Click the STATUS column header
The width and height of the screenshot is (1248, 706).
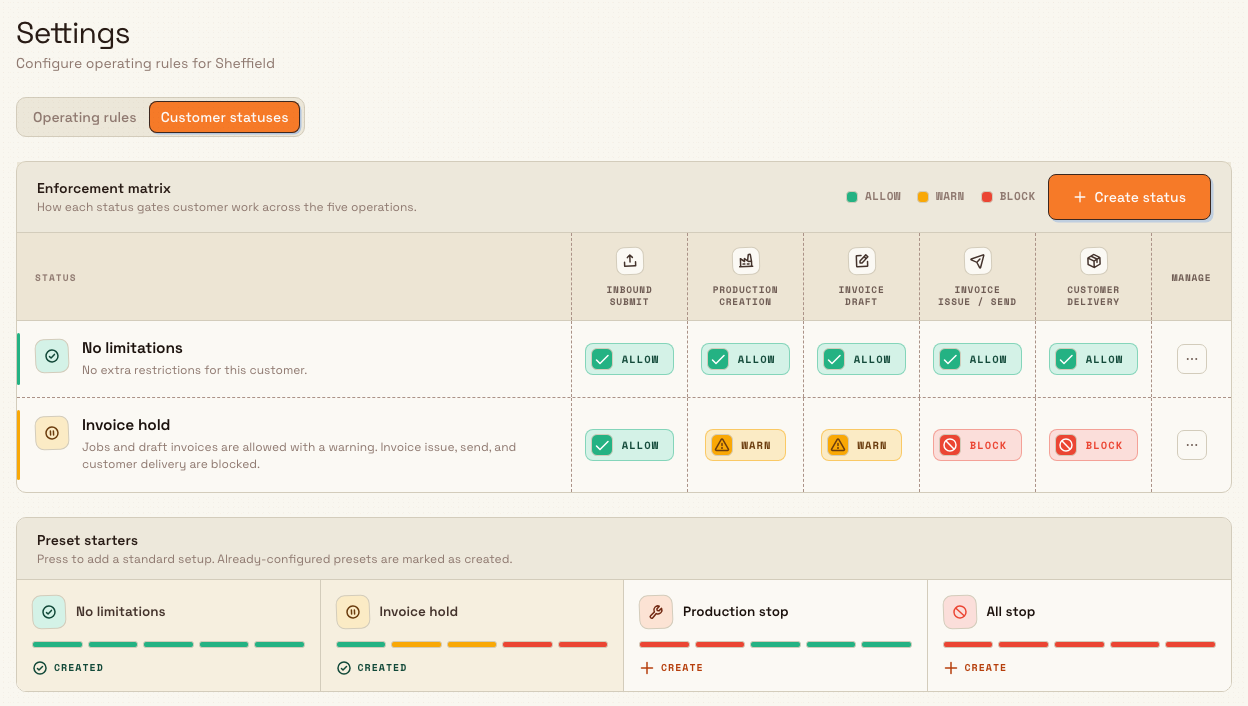click(55, 277)
